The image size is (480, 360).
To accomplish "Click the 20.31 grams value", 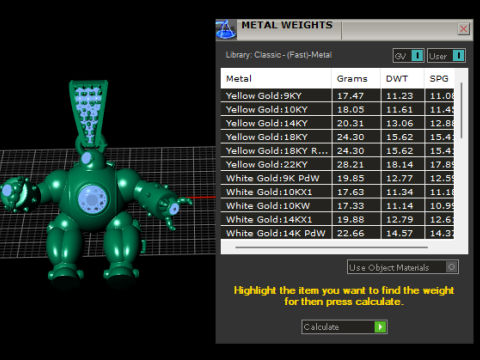I will (350, 123).
